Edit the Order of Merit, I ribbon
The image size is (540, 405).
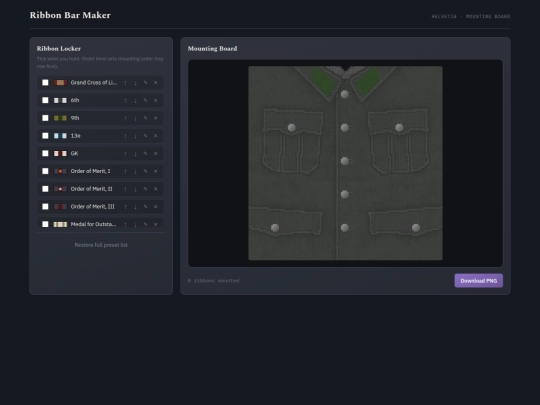145,171
